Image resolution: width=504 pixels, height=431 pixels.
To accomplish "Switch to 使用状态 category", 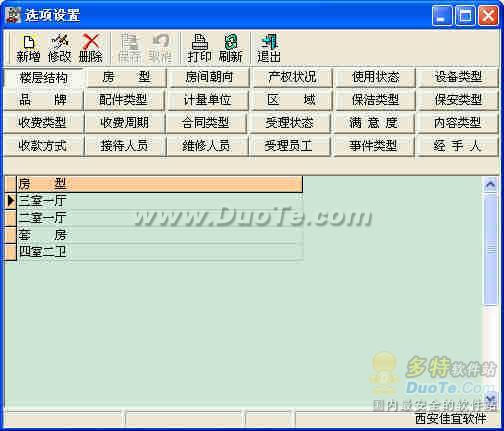I will [x=375, y=78].
